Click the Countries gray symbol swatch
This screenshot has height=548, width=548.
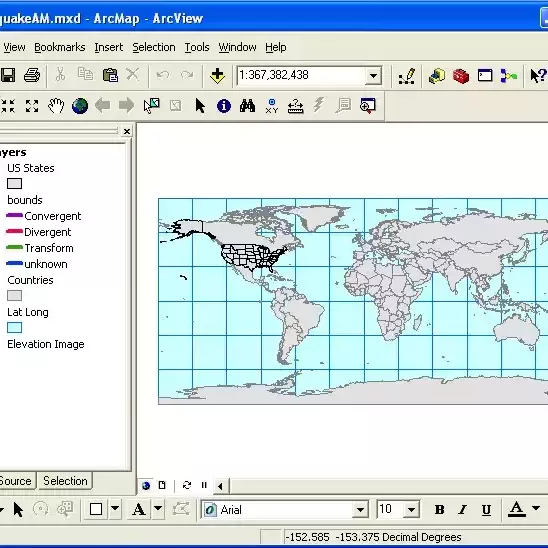tap(14, 296)
